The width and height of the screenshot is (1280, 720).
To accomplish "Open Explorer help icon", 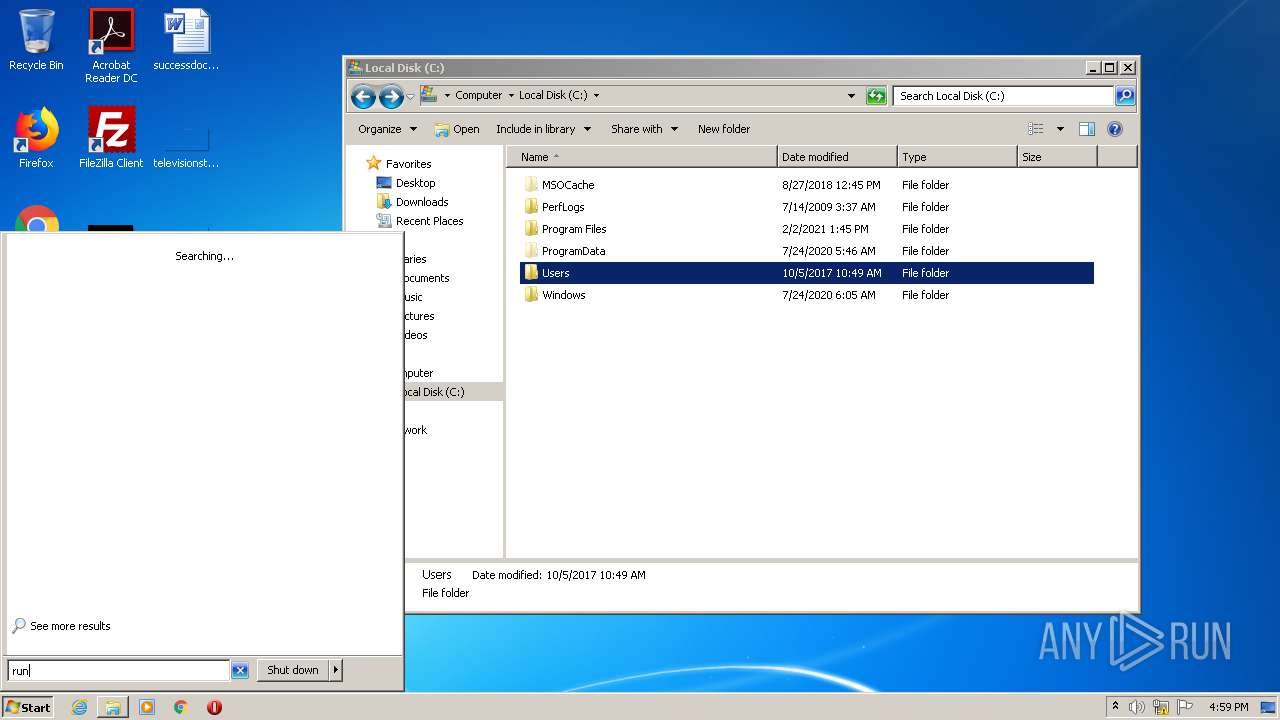I will click(x=1115, y=129).
